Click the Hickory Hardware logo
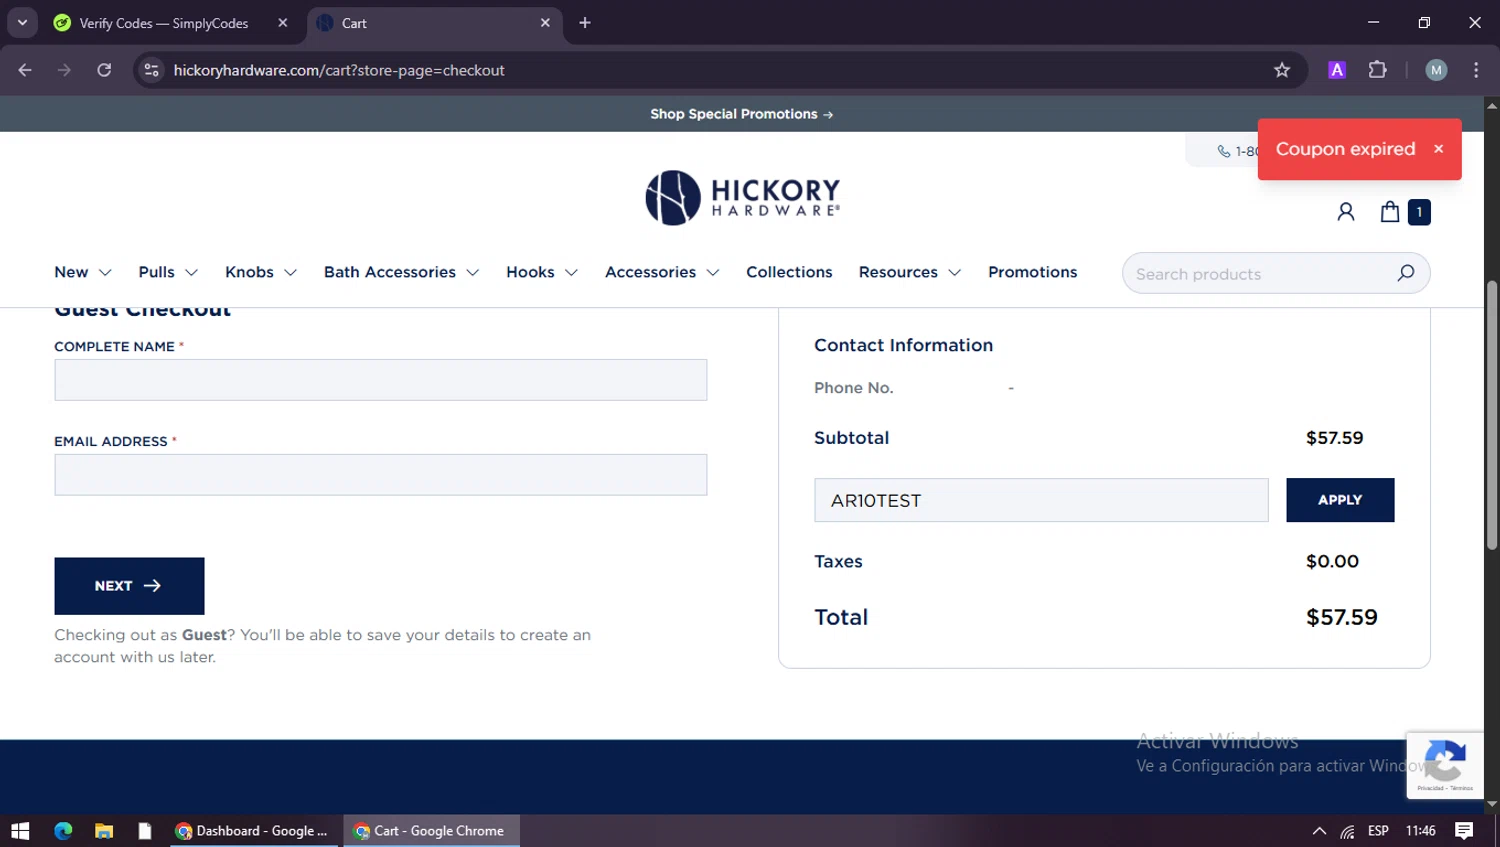This screenshot has height=847, width=1500. tap(742, 197)
